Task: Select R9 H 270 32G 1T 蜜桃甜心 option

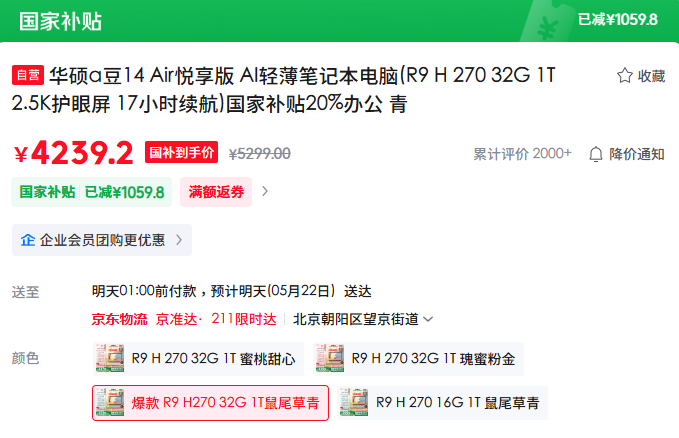Action: [x=198, y=359]
